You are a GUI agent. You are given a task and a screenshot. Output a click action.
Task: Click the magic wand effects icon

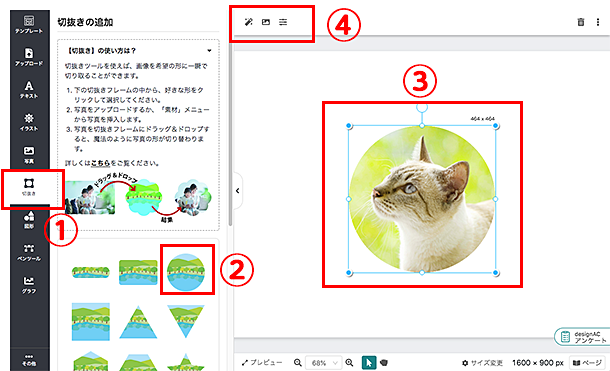(248, 22)
